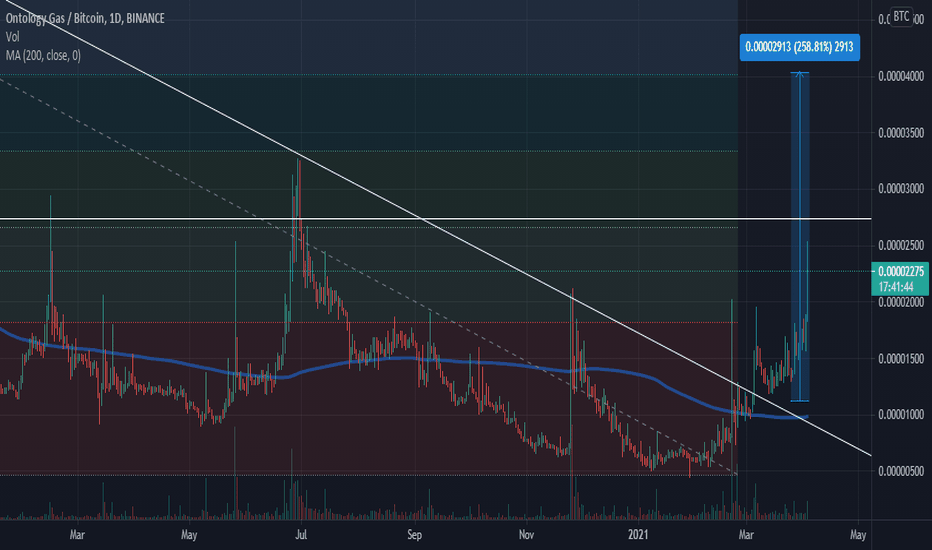Click the countdown timer 17:41:44
The height and width of the screenshot is (550, 932).
896,287
